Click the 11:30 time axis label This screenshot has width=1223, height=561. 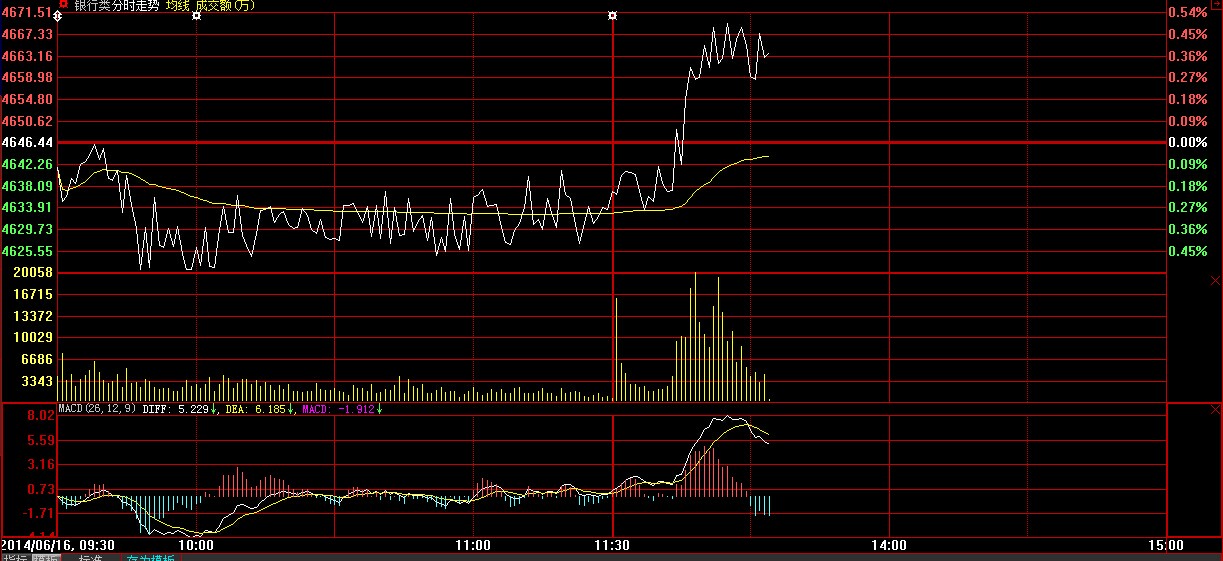point(612,545)
